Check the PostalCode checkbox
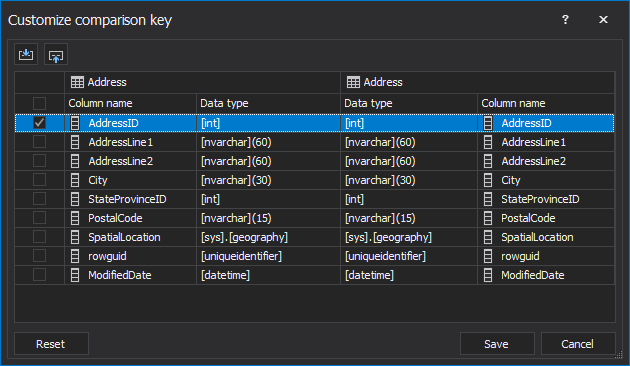Viewport: 630px width, 366px height. pos(39,218)
